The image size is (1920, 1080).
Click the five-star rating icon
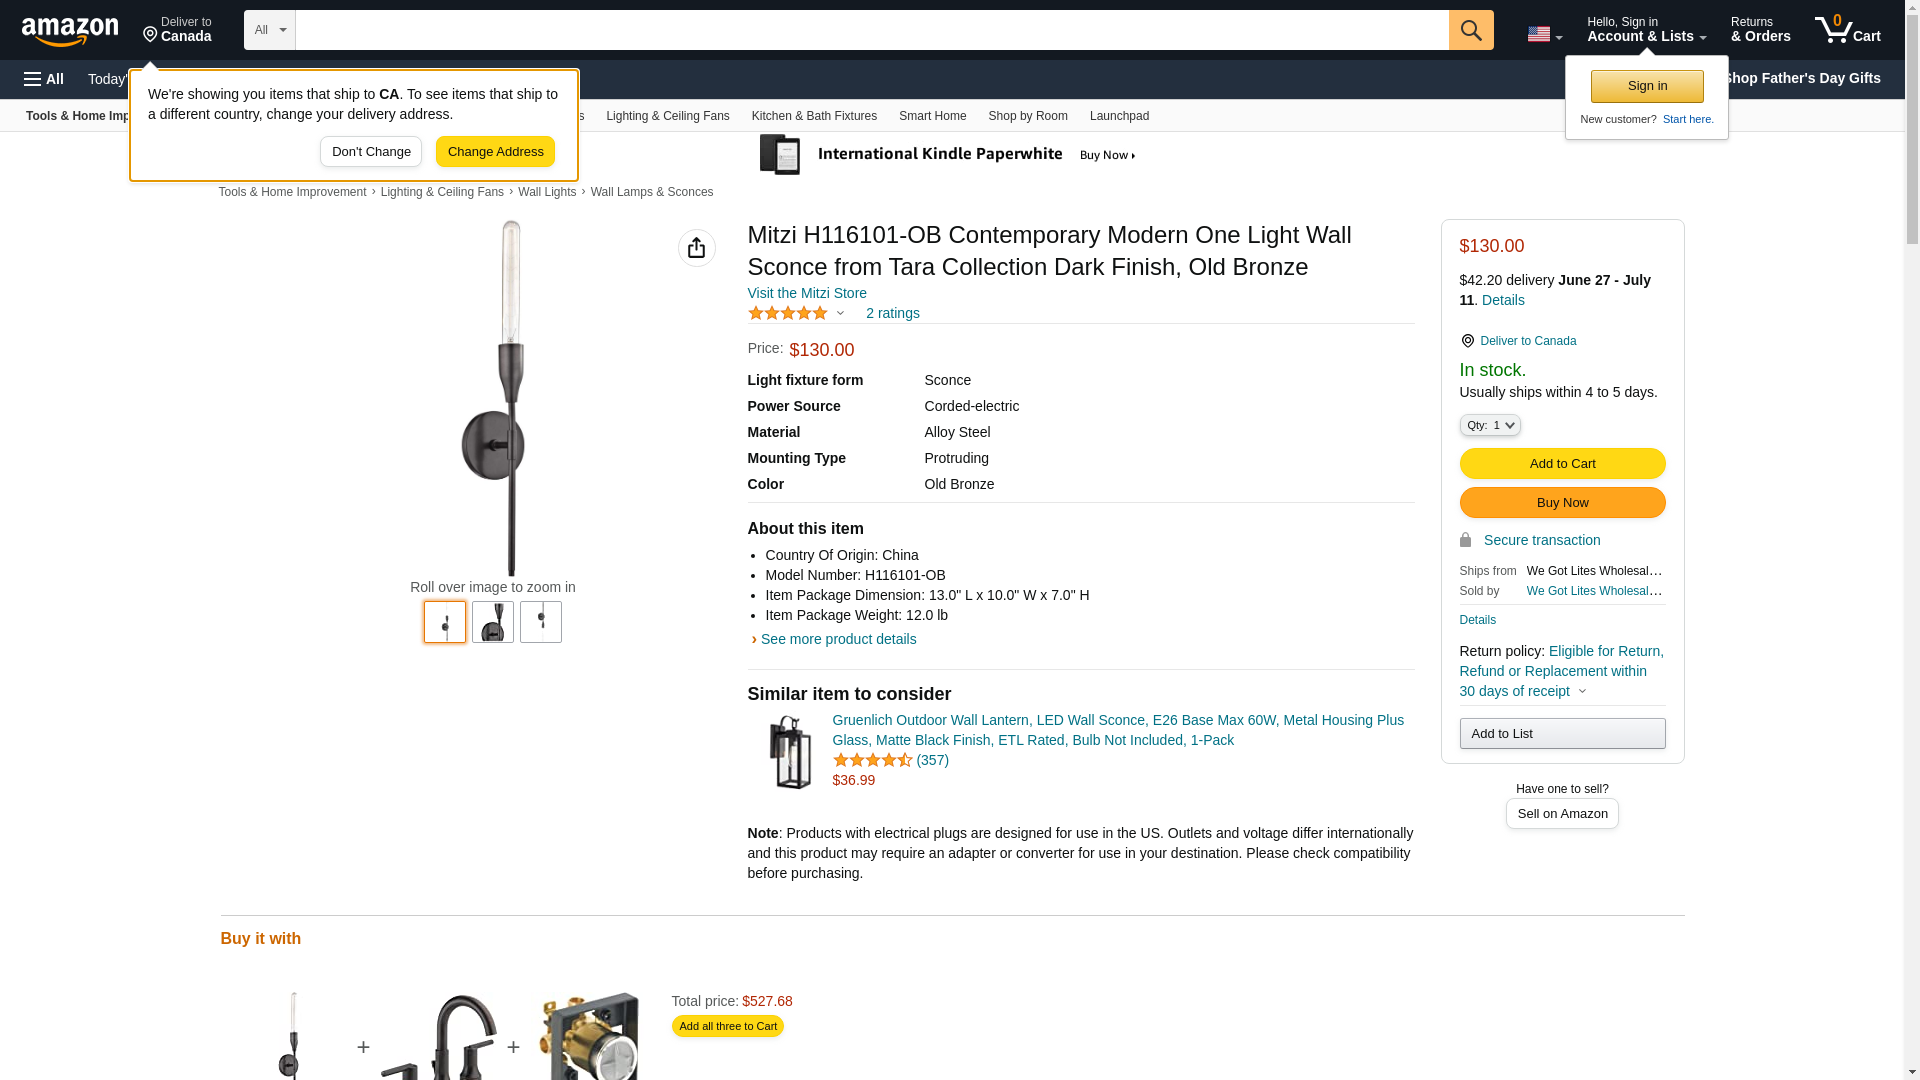(x=788, y=313)
